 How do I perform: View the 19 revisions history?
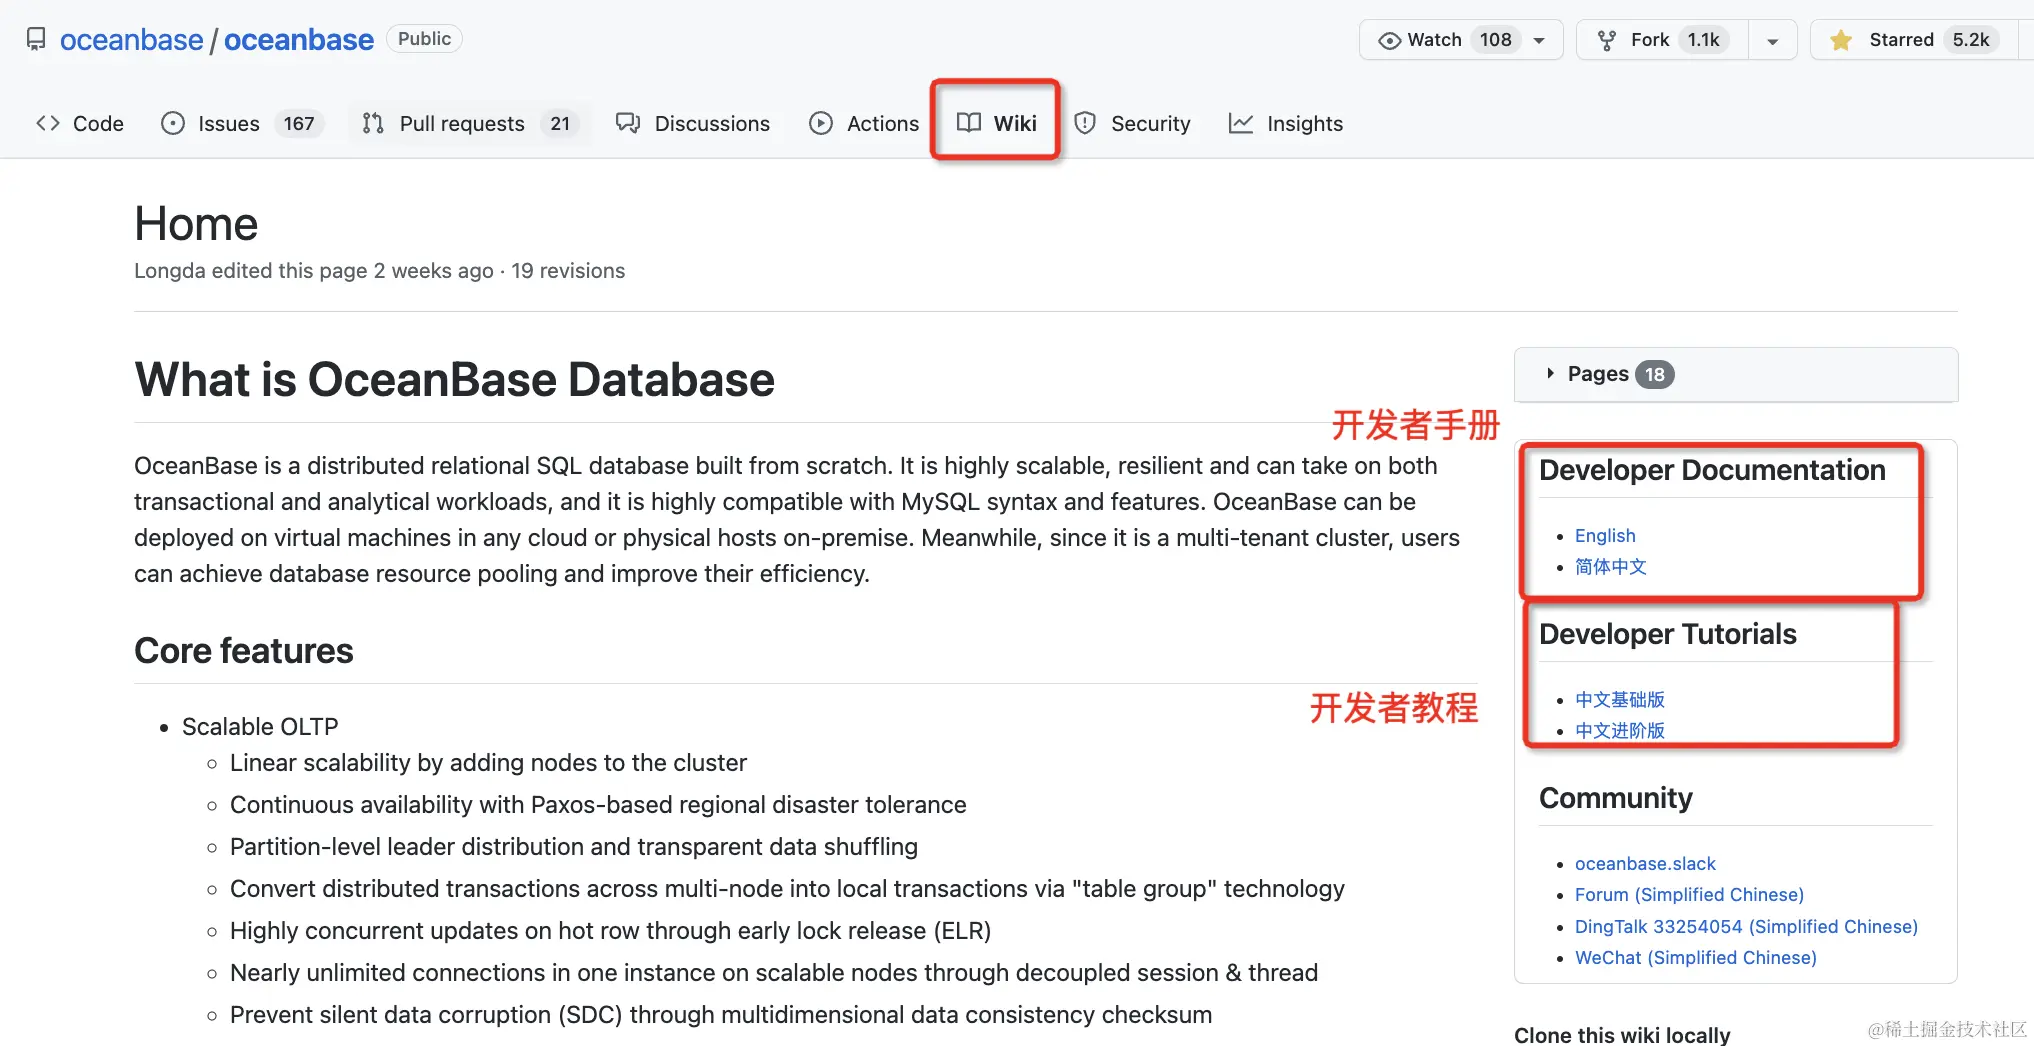[x=568, y=271]
